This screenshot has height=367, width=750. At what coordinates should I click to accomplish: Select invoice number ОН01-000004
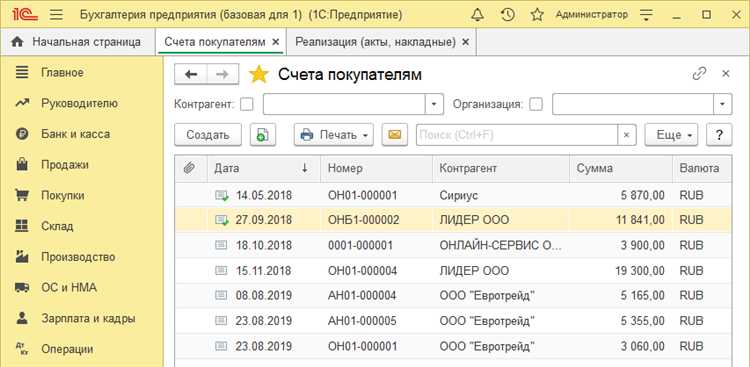click(362, 270)
